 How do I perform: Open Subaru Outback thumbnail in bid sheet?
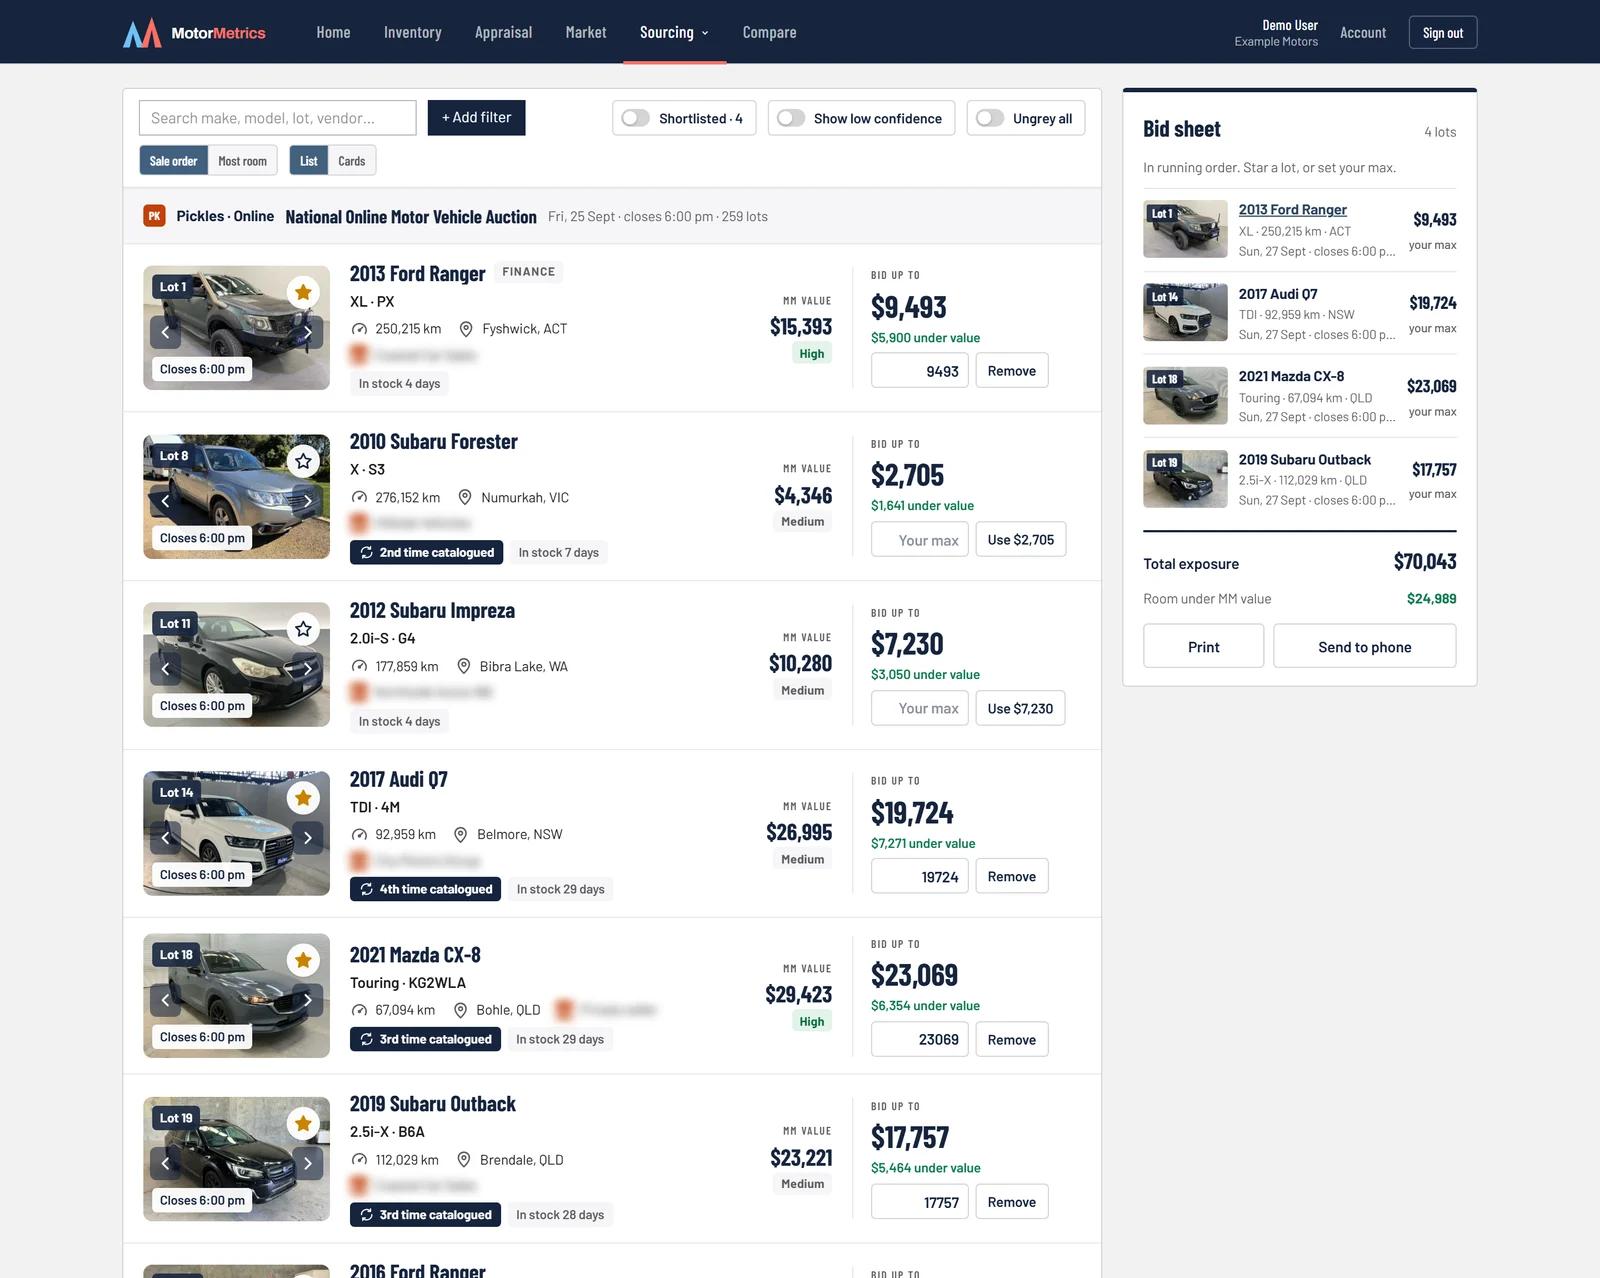coord(1186,479)
